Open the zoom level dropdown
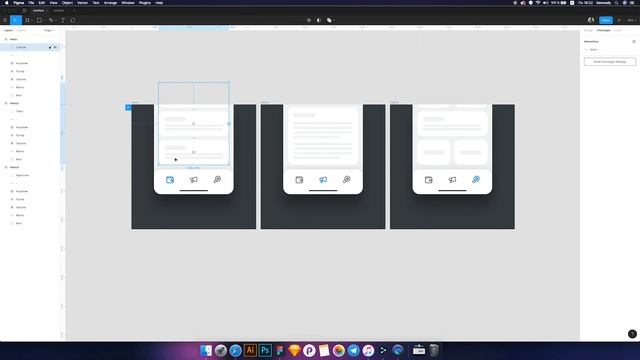The image size is (640, 360). [x=631, y=20]
